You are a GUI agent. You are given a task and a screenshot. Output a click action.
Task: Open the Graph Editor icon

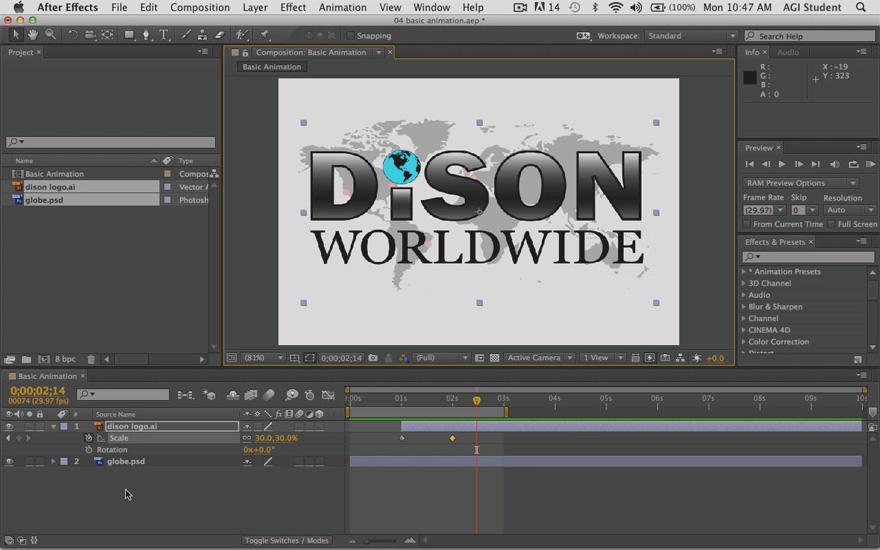(x=328, y=395)
